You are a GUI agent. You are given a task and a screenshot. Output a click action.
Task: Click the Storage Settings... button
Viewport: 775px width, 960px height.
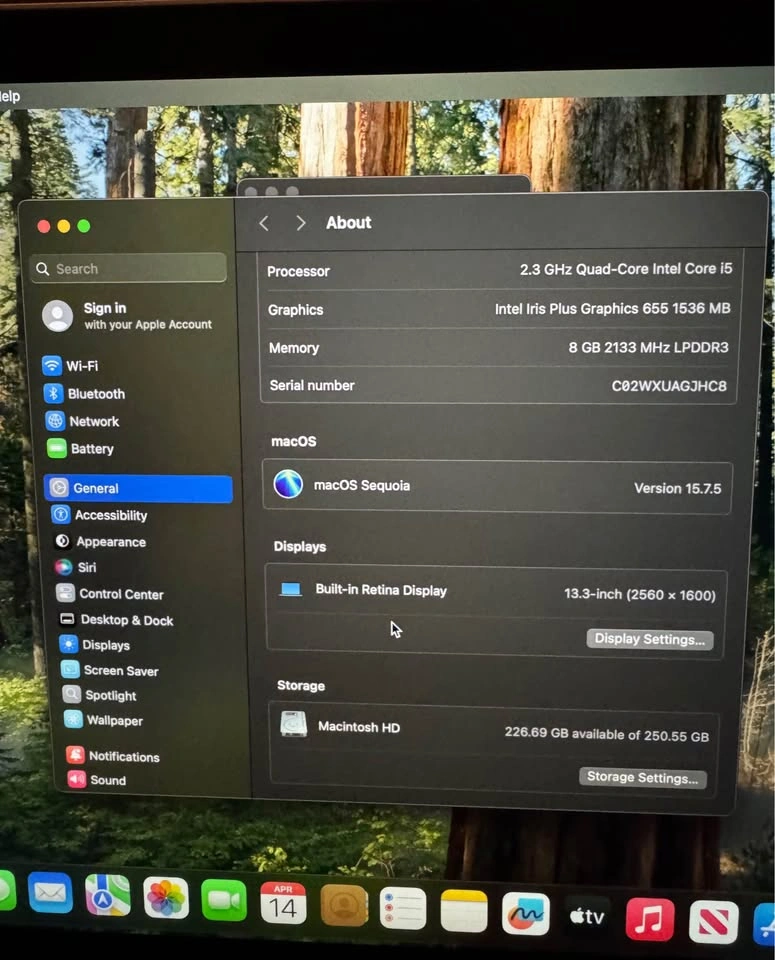(x=642, y=778)
